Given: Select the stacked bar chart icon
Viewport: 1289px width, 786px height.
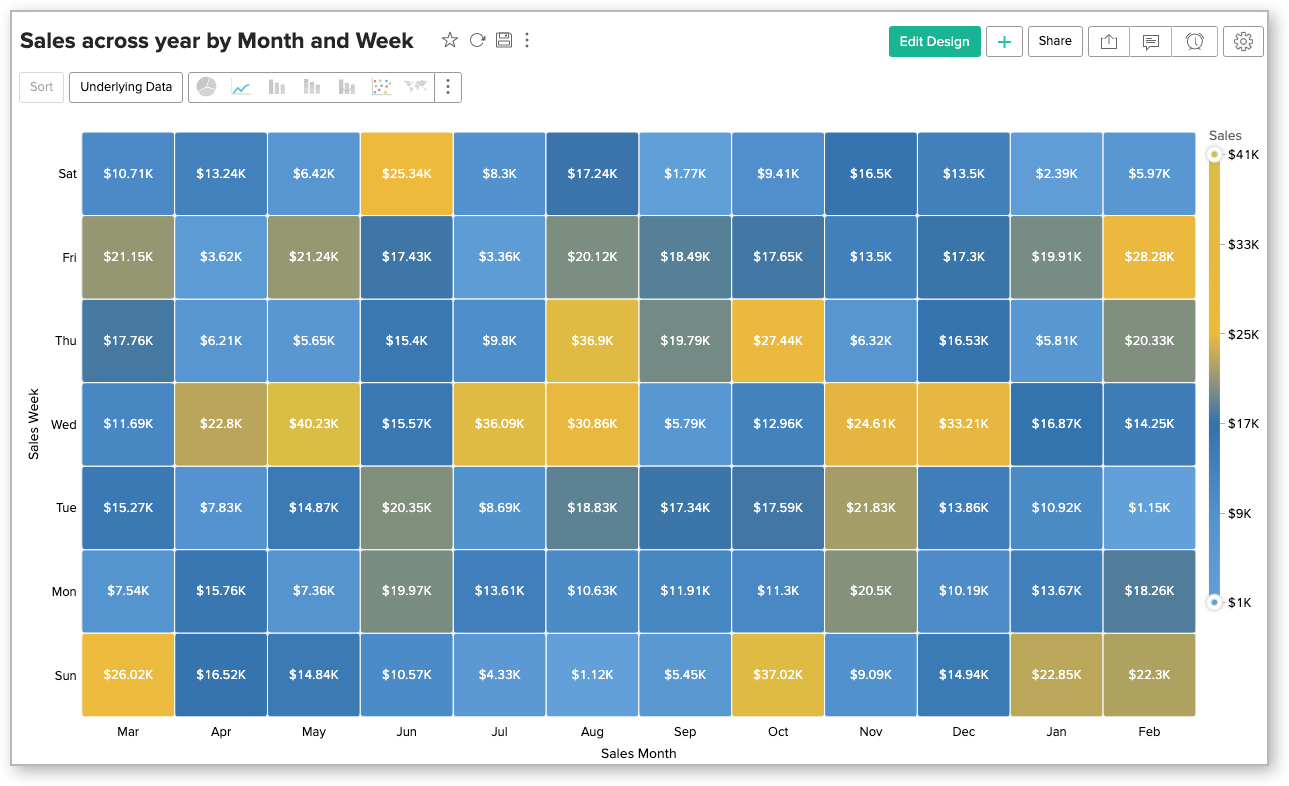Looking at the screenshot, I should tap(311, 87).
